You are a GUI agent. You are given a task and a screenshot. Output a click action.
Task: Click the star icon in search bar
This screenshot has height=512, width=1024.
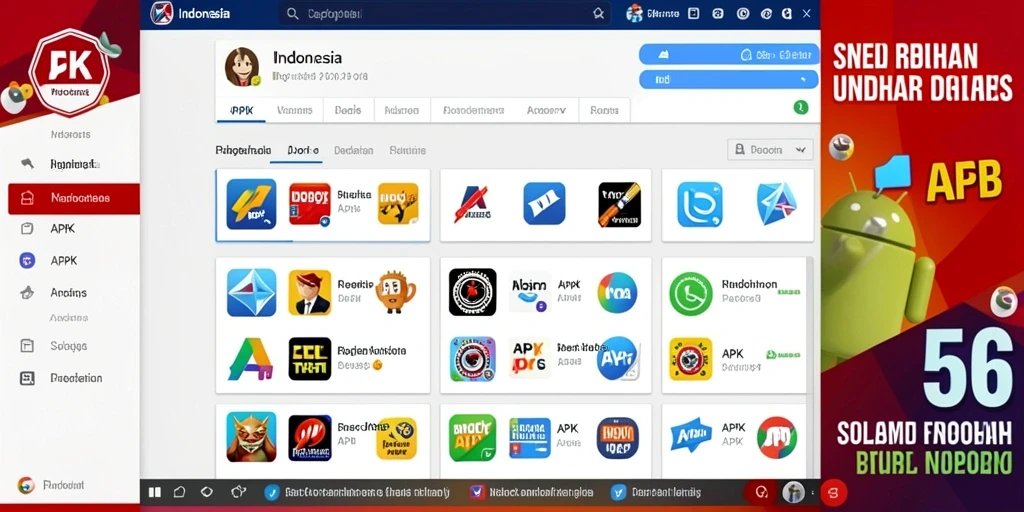tap(598, 14)
